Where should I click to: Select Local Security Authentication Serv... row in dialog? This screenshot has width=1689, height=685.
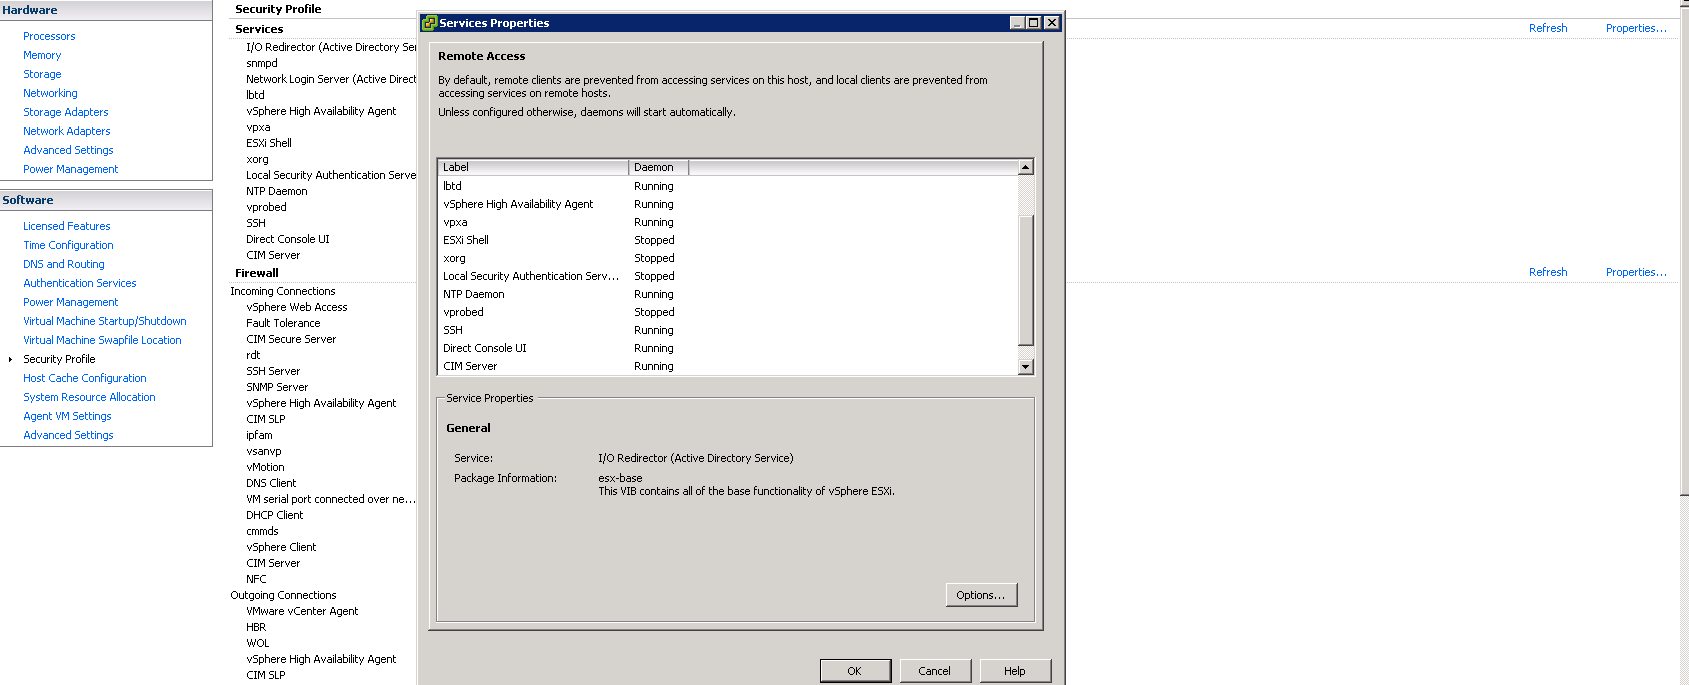pyautogui.click(x=728, y=276)
